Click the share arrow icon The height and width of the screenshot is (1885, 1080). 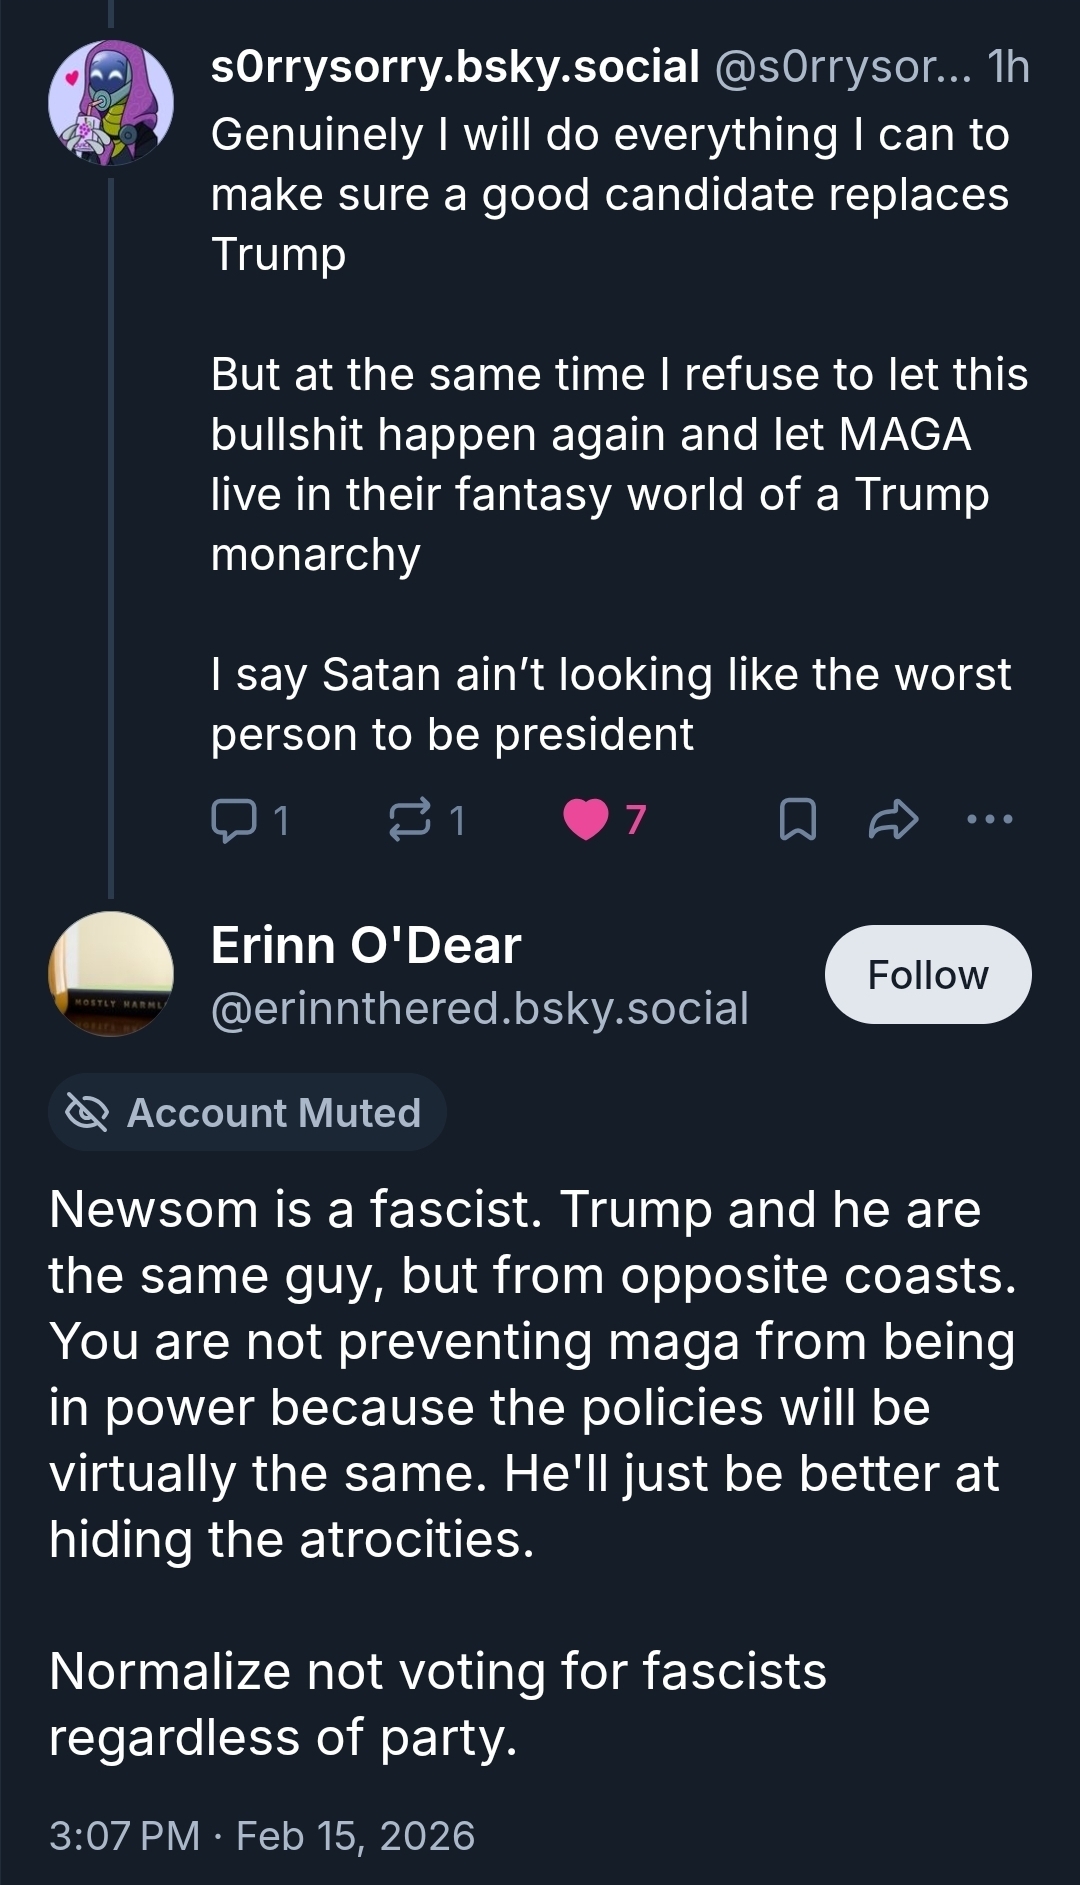tap(893, 820)
